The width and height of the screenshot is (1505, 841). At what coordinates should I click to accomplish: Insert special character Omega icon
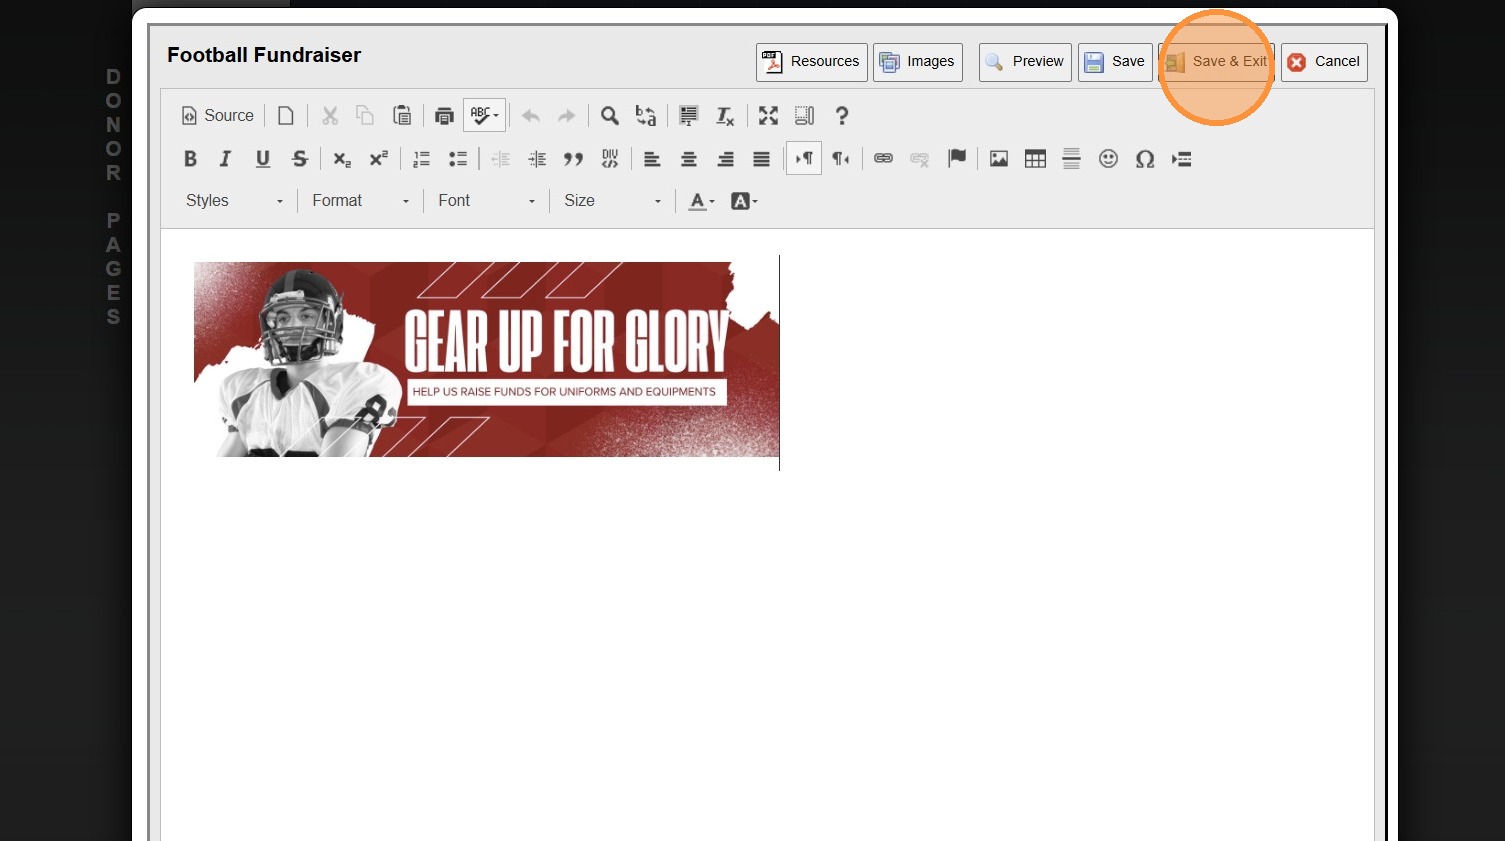(x=1145, y=159)
